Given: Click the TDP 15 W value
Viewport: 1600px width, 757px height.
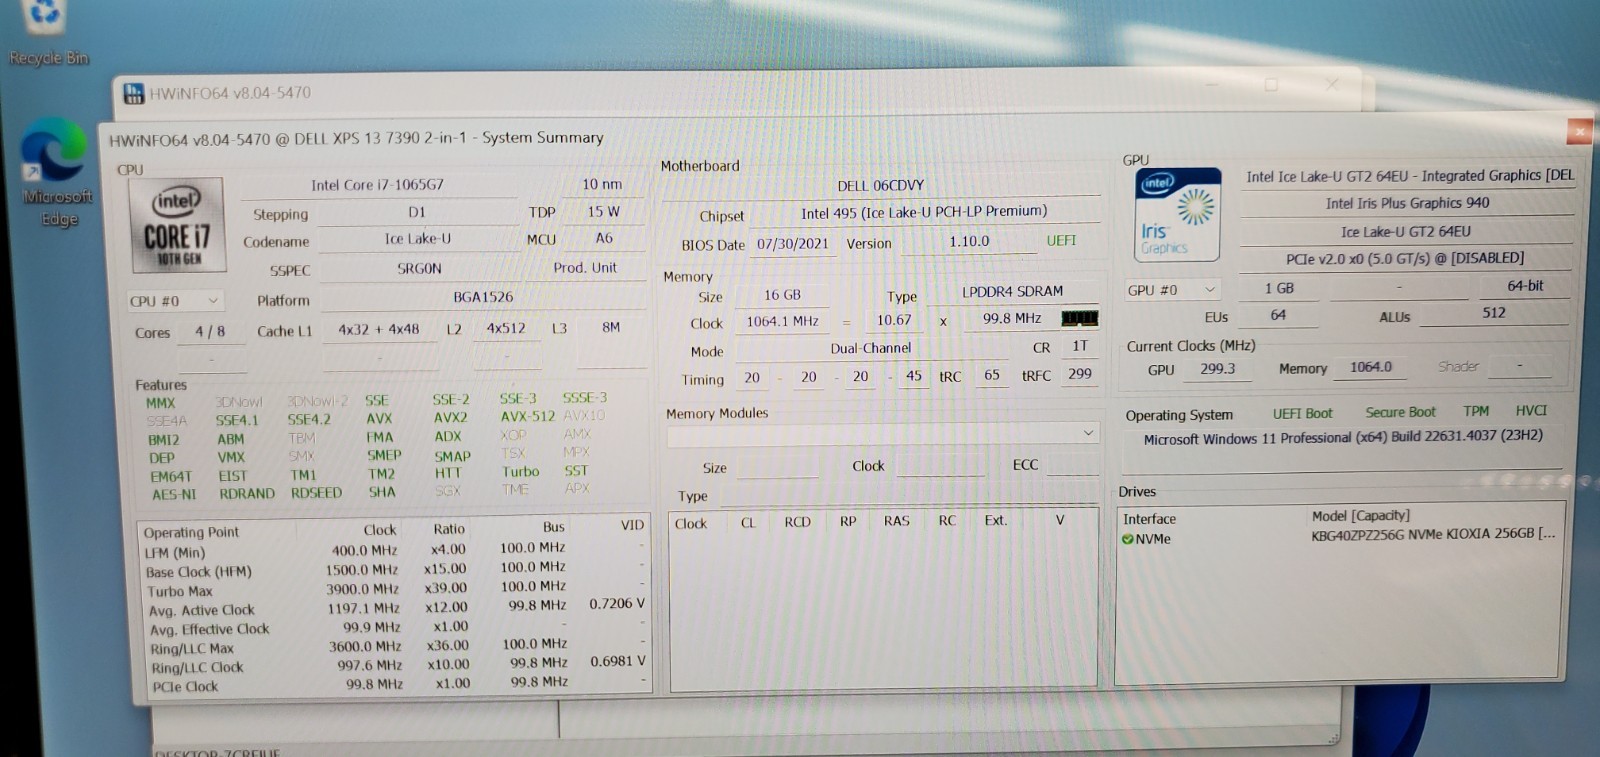Looking at the screenshot, I should coord(603,212).
